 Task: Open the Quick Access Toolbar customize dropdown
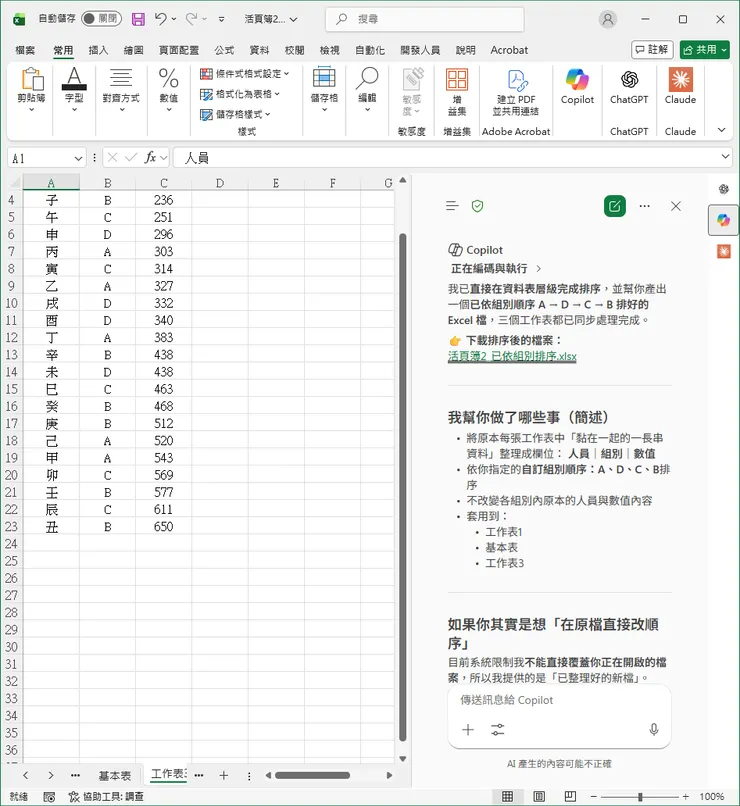click(221, 20)
